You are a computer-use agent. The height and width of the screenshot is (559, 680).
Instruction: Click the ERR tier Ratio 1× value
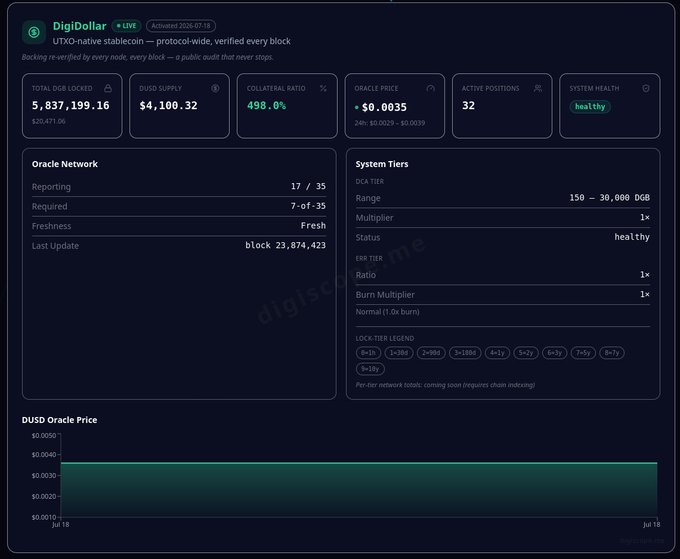pos(645,275)
